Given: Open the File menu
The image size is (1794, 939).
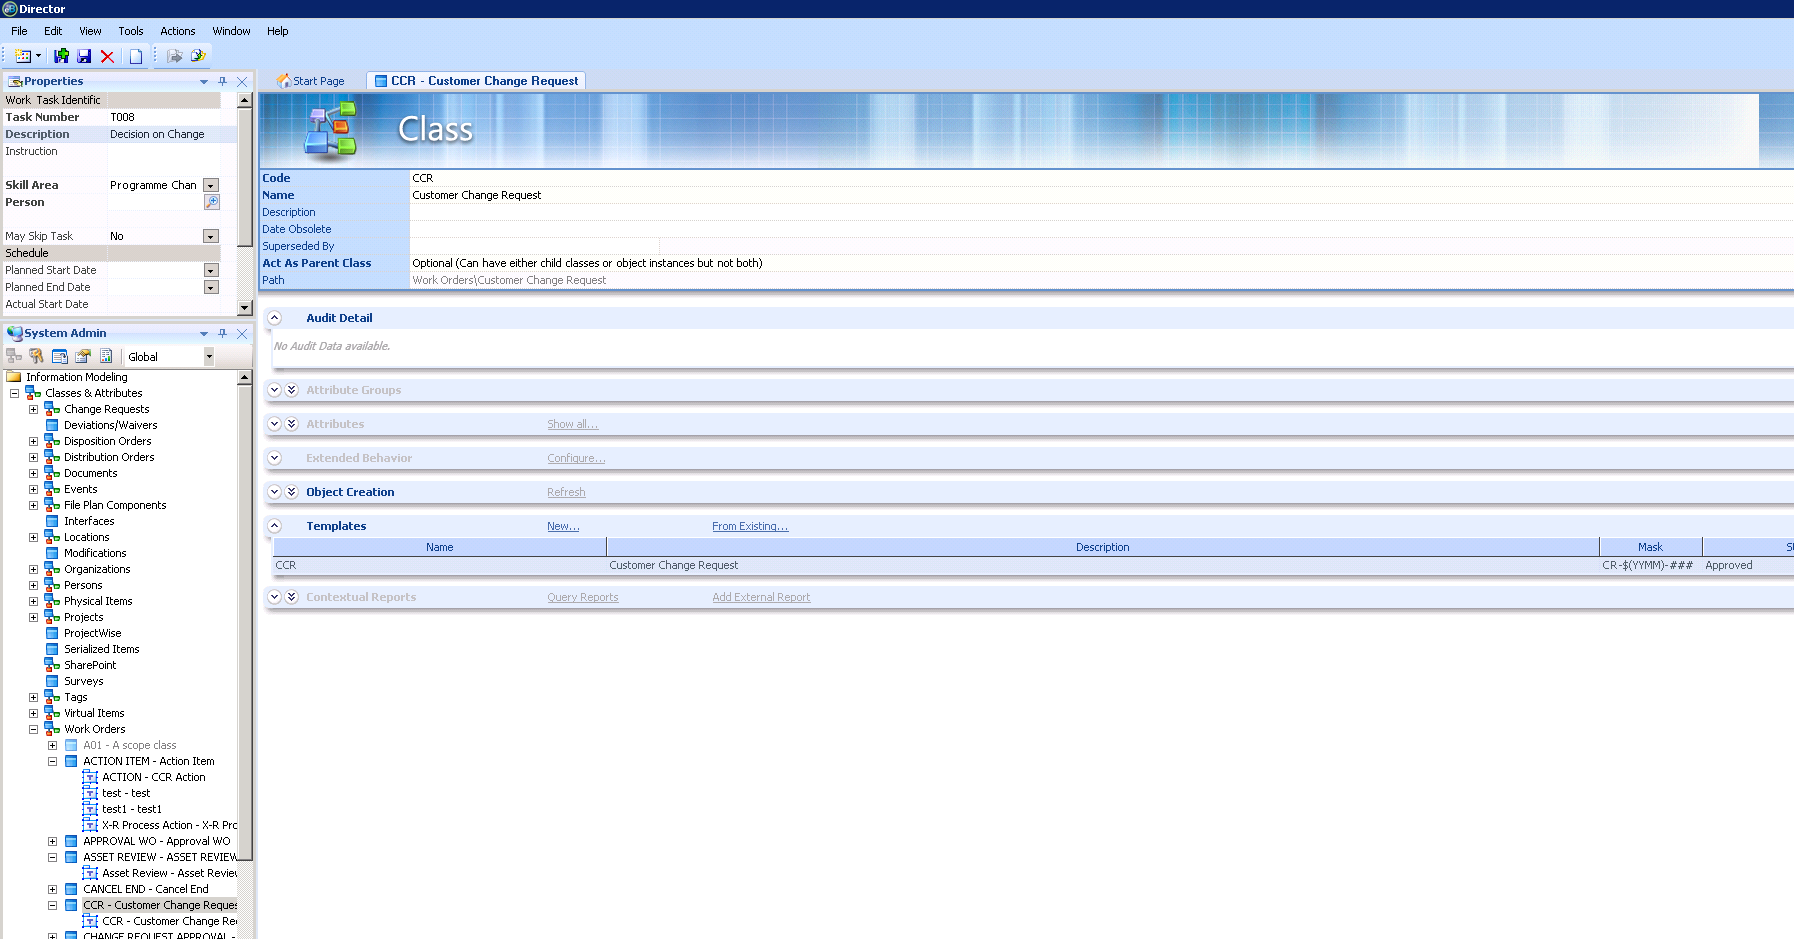Looking at the screenshot, I should [x=19, y=31].
